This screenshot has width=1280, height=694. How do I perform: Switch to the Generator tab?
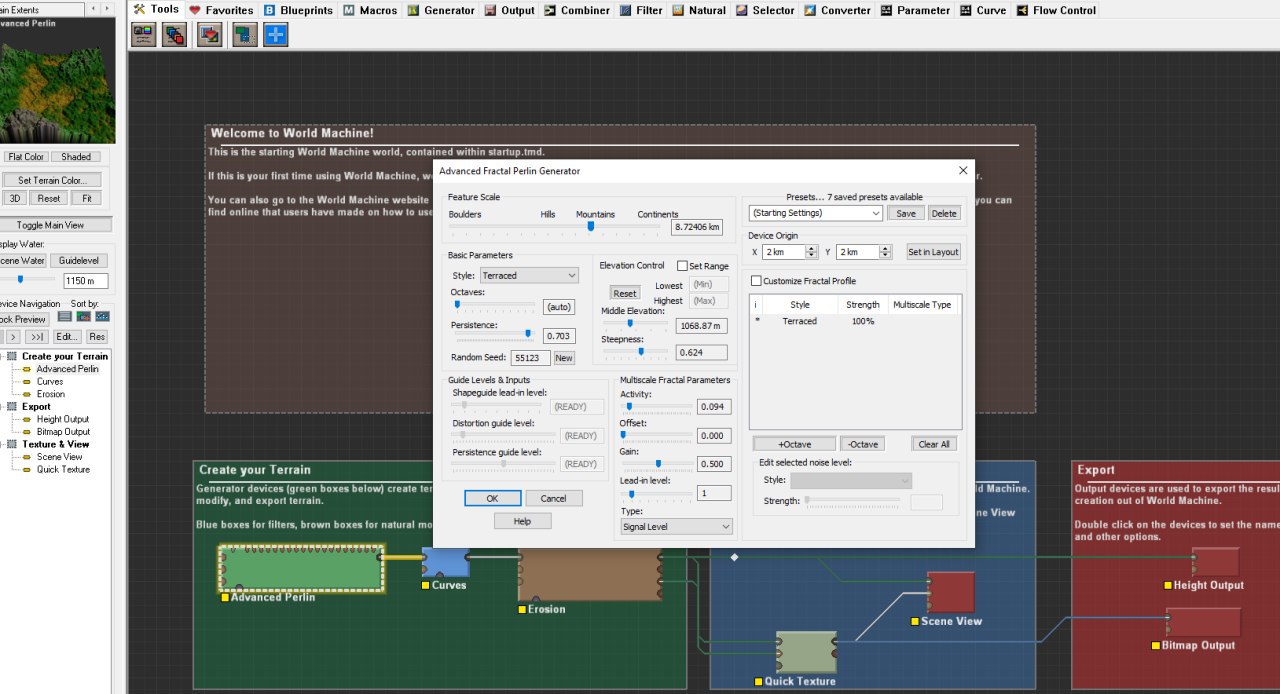pos(441,10)
